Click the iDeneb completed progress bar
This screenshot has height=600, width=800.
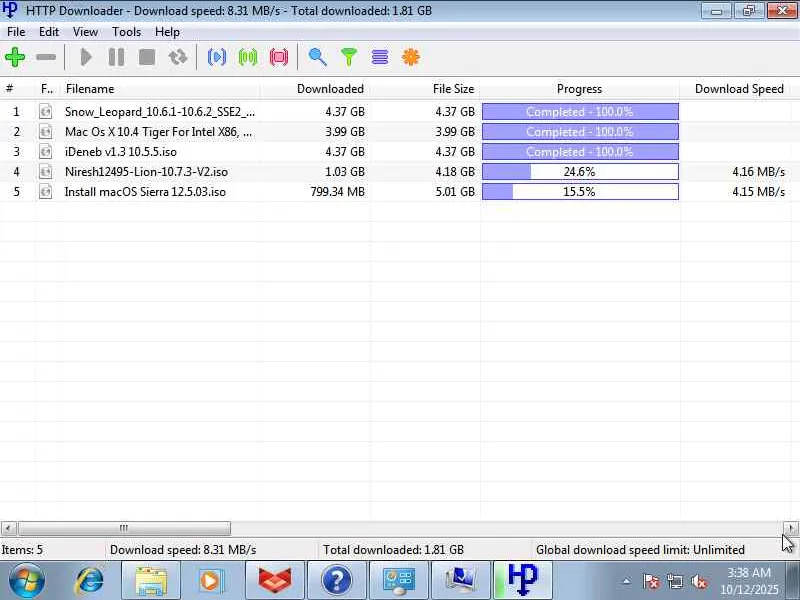(x=580, y=152)
